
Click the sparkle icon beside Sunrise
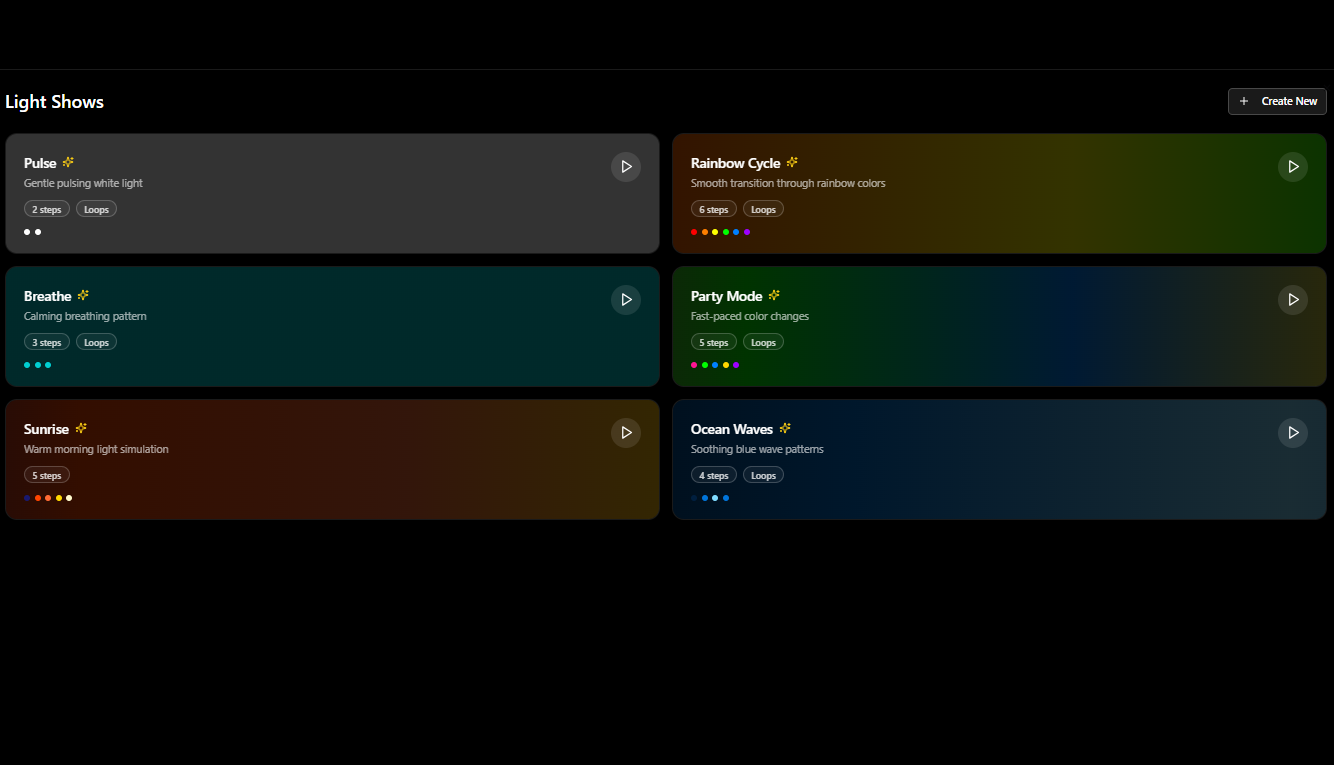click(82, 428)
